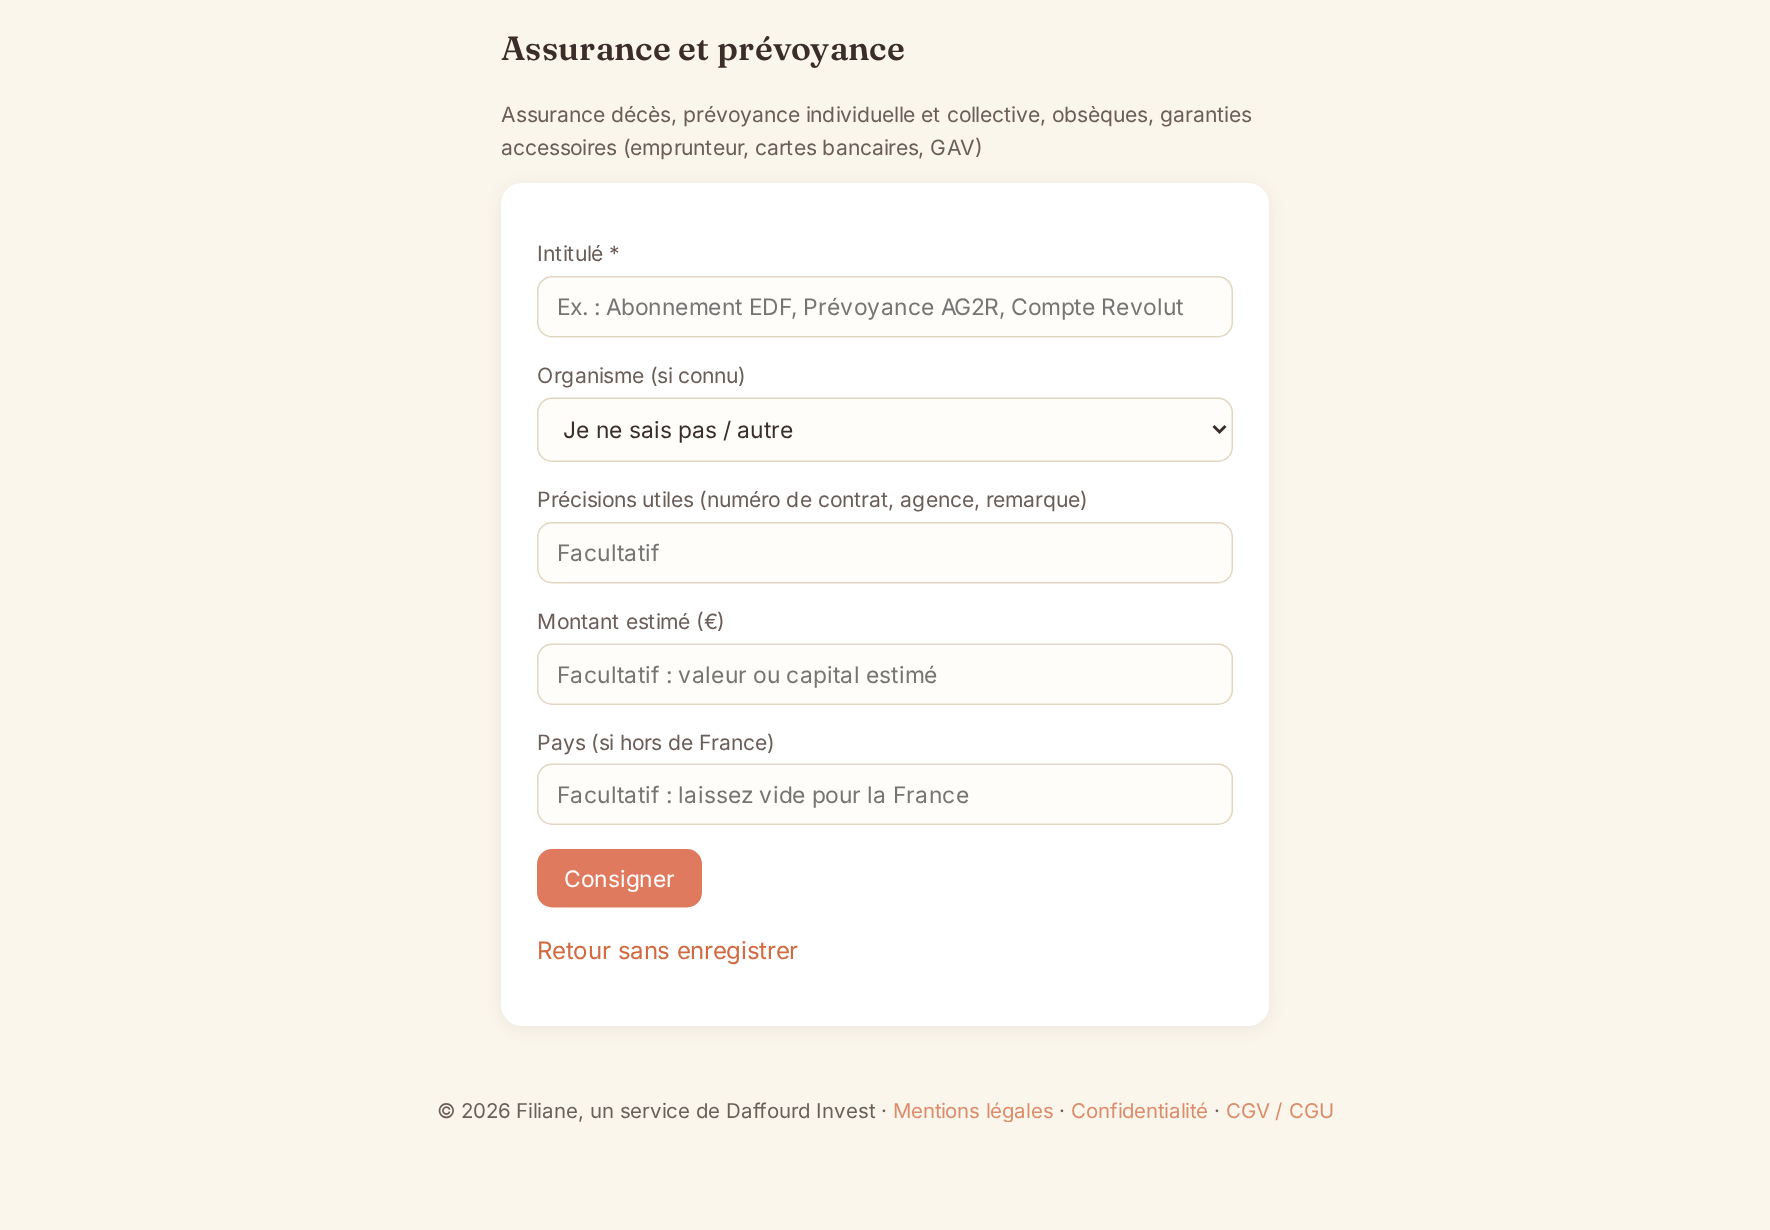
Task: Open the Mentions légales footer link
Action: (x=972, y=1111)
